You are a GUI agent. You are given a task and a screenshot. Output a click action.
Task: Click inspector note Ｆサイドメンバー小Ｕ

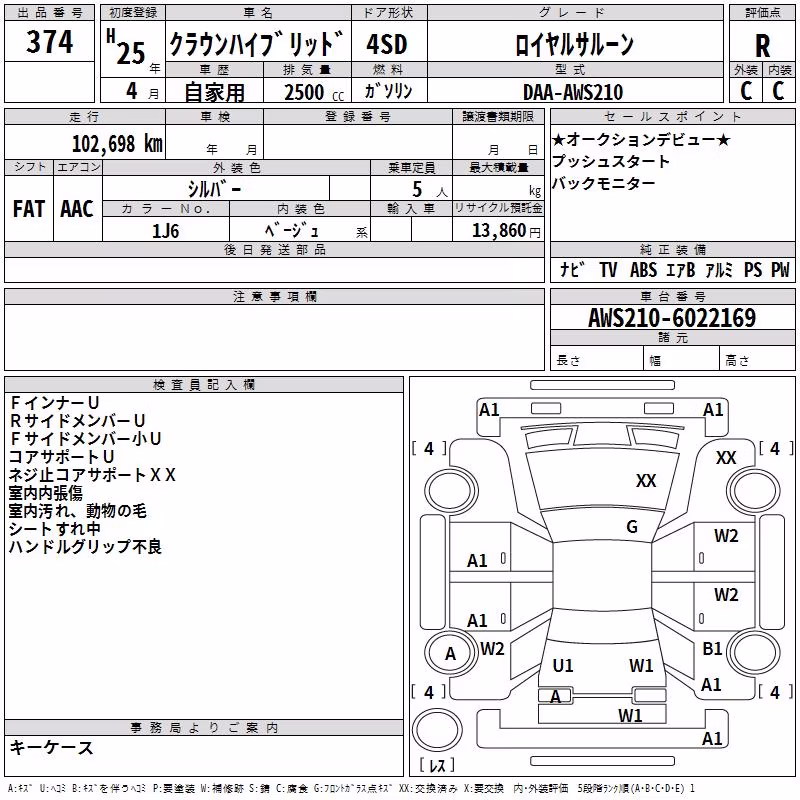(85, 439)
